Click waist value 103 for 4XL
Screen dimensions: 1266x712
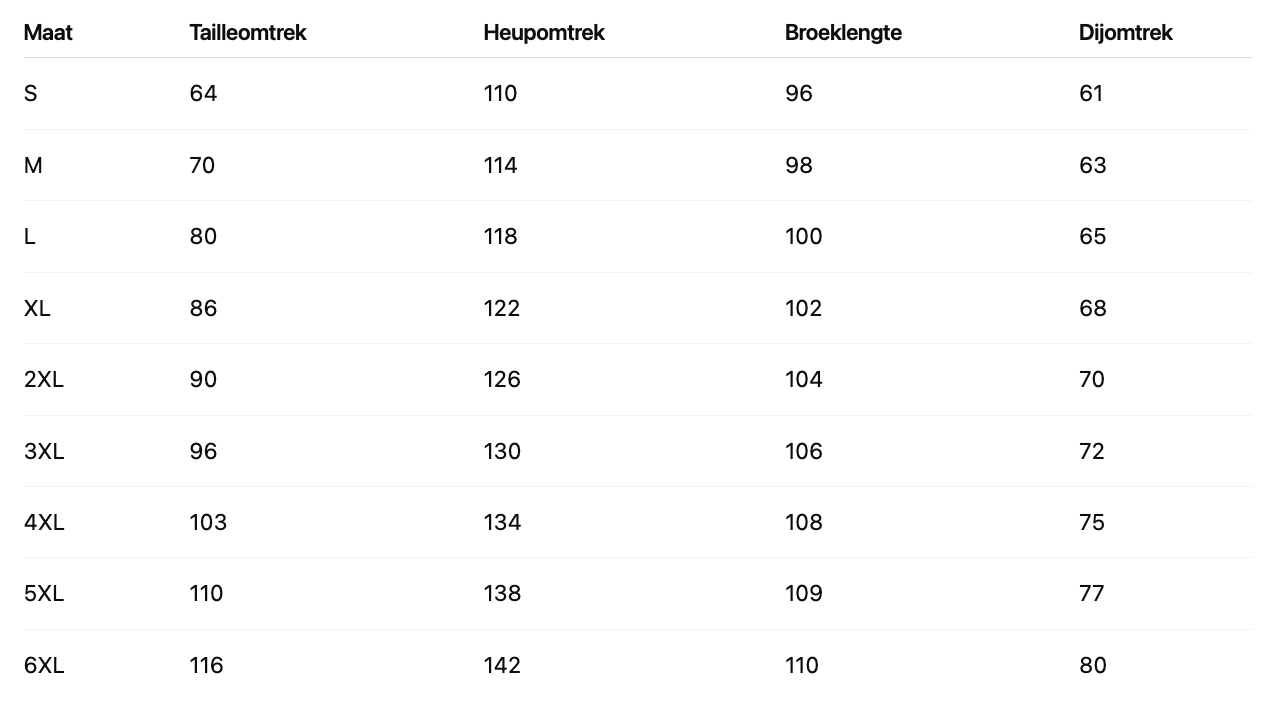208,522
